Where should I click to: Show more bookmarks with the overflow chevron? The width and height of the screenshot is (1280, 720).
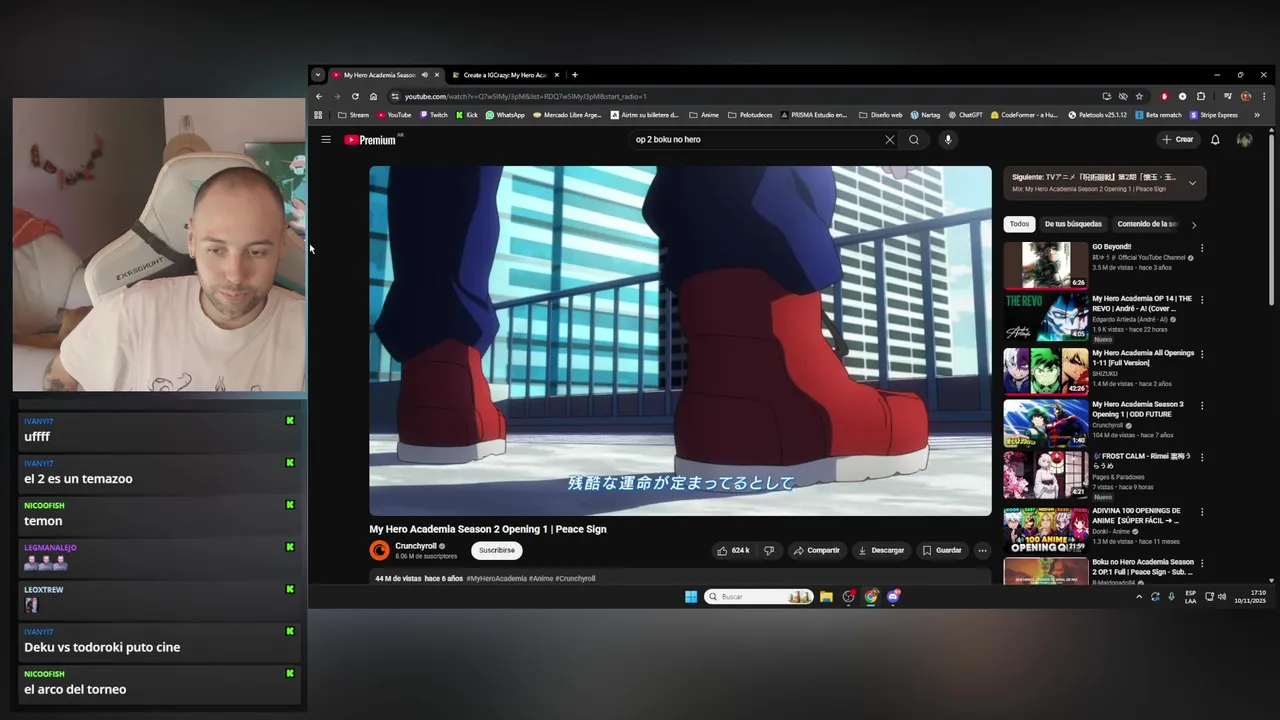1257,115
